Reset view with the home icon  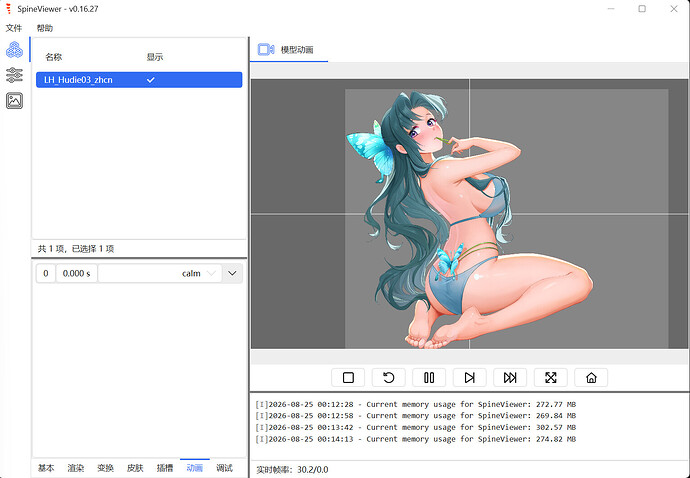pyautogui.click(x=591, y=378)
